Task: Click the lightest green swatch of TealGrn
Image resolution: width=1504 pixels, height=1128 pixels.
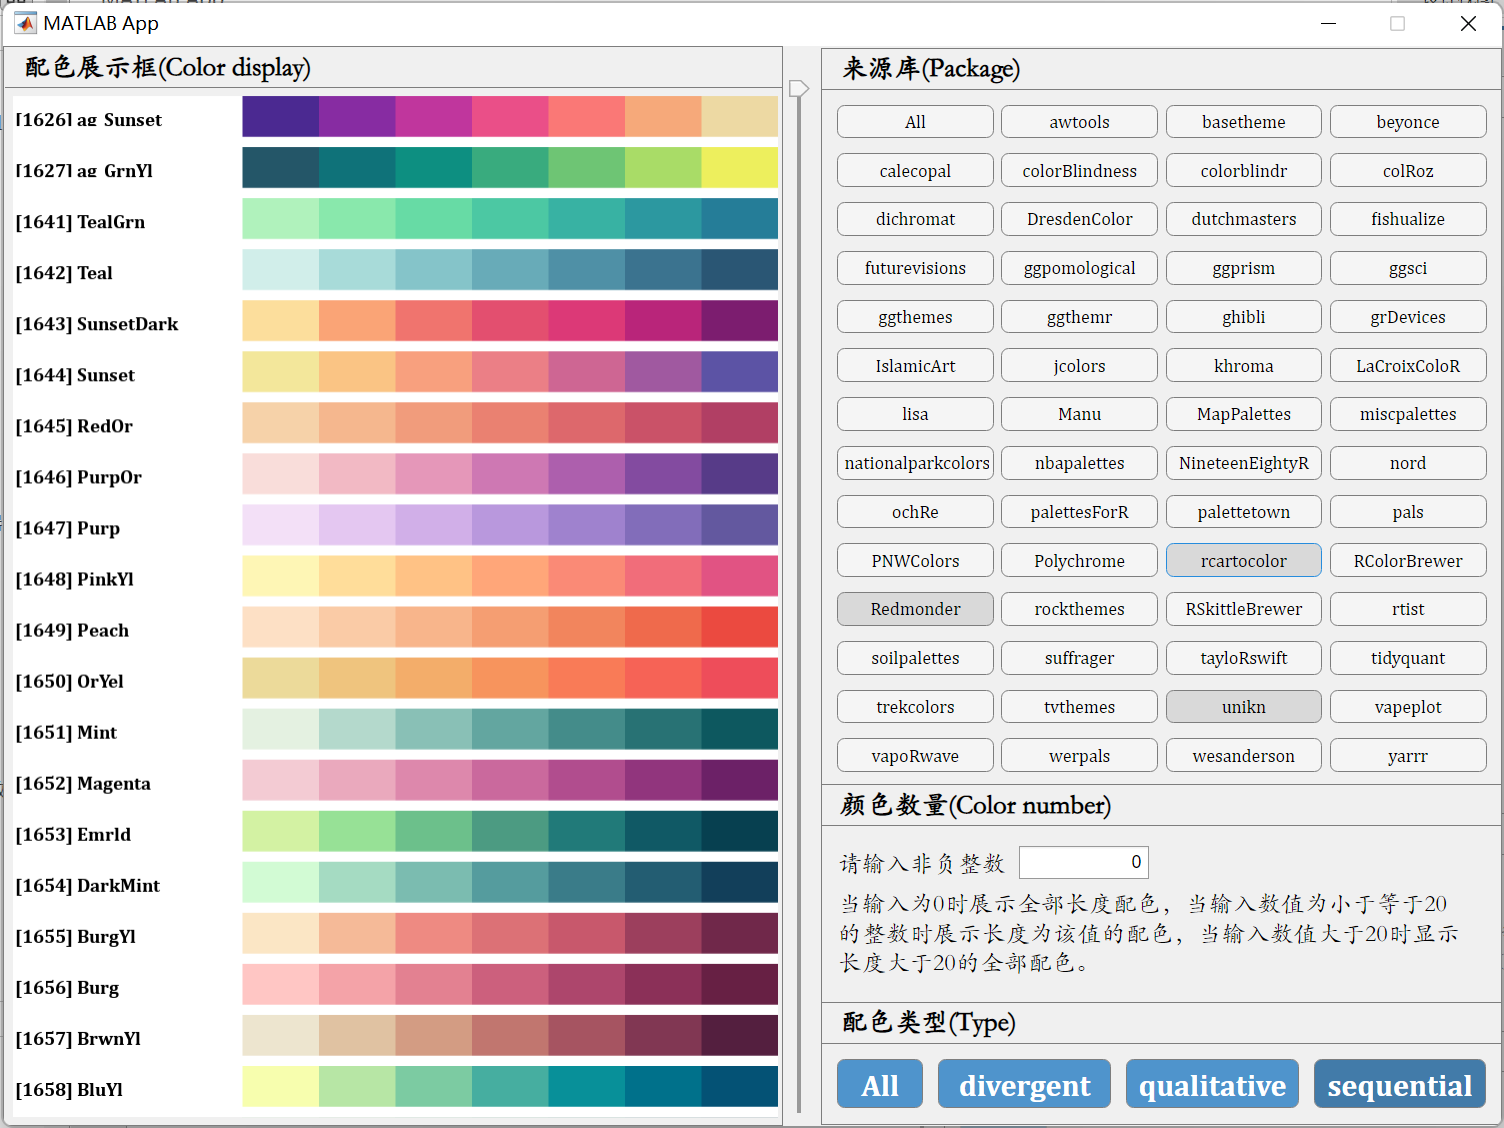Action: tap(281, 219)
